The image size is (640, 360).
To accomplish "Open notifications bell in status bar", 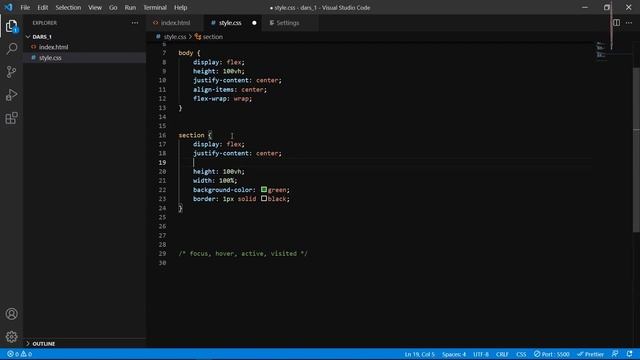I will [629, 354].
